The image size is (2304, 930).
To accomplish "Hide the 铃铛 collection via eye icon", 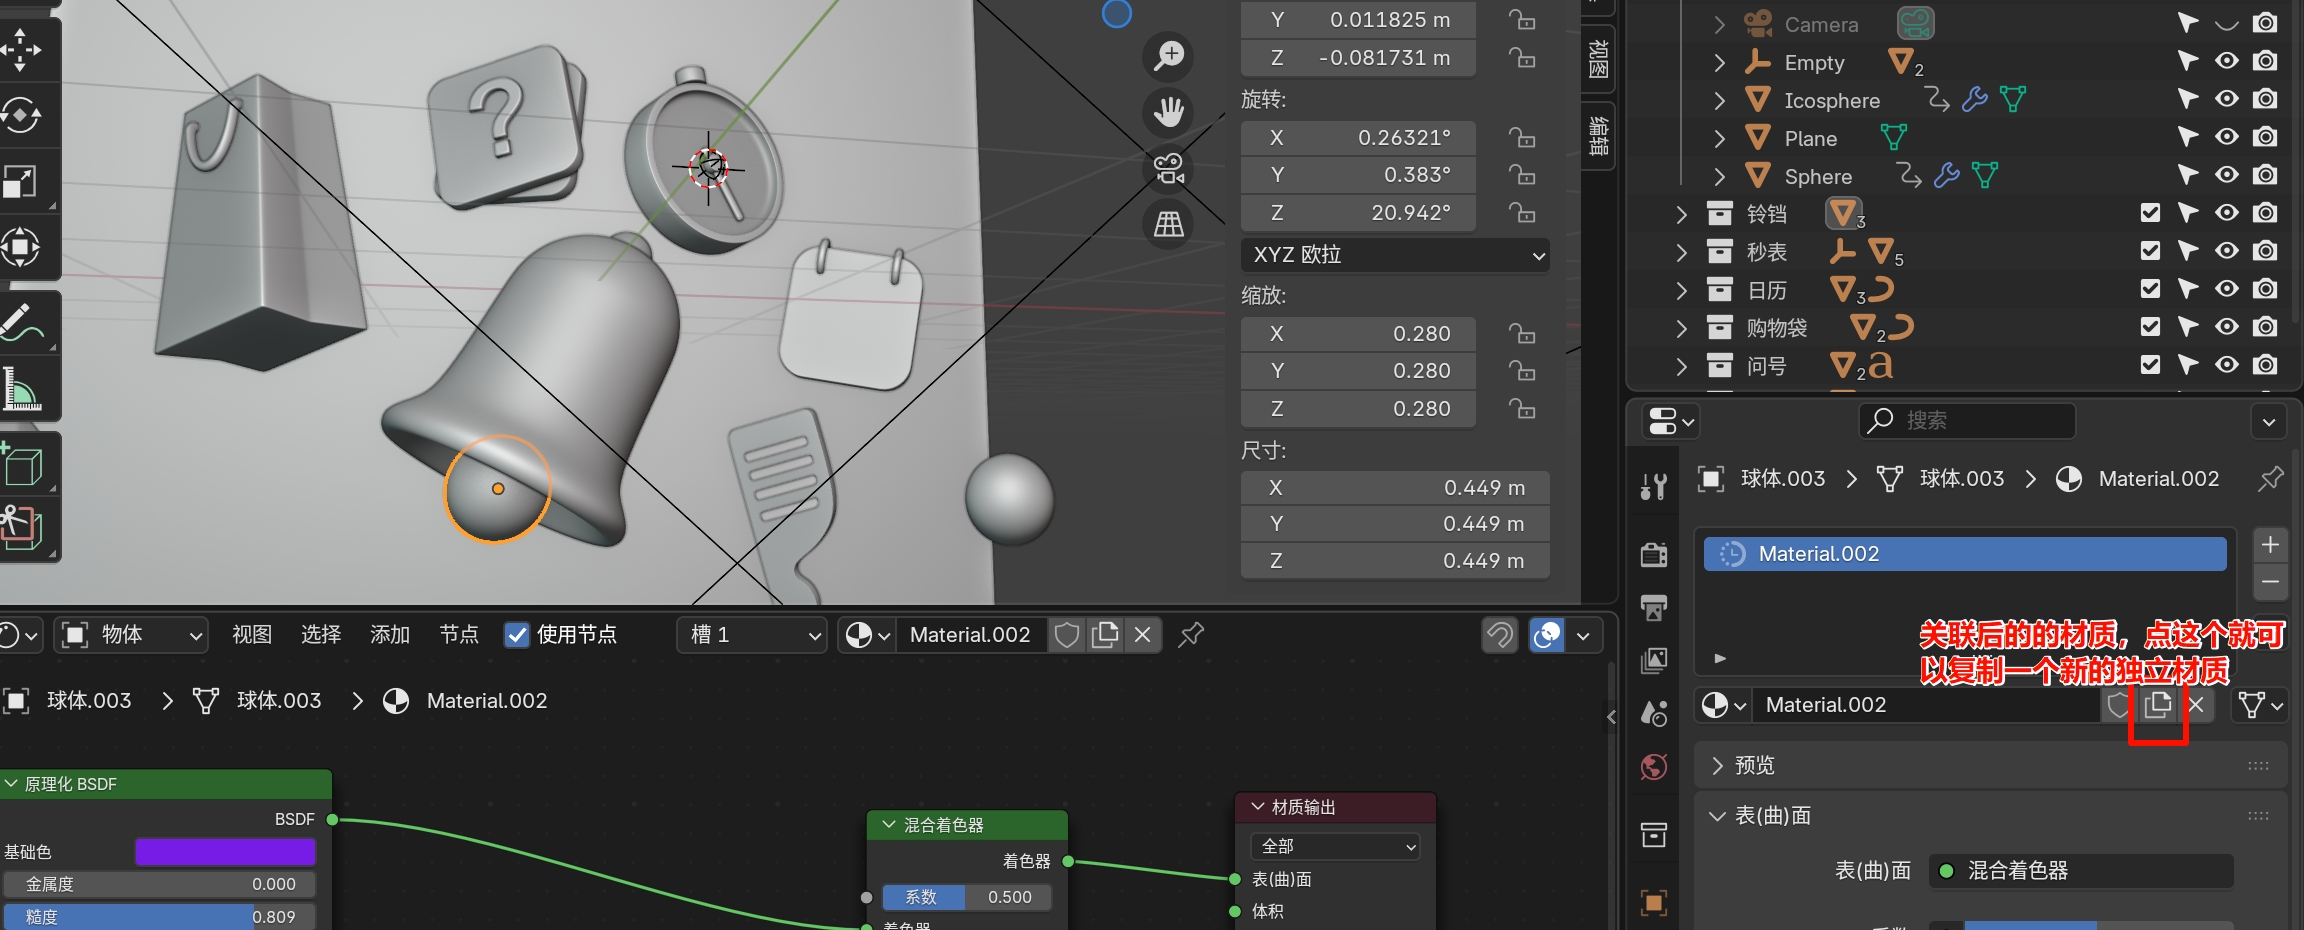I will point(2226,213).
